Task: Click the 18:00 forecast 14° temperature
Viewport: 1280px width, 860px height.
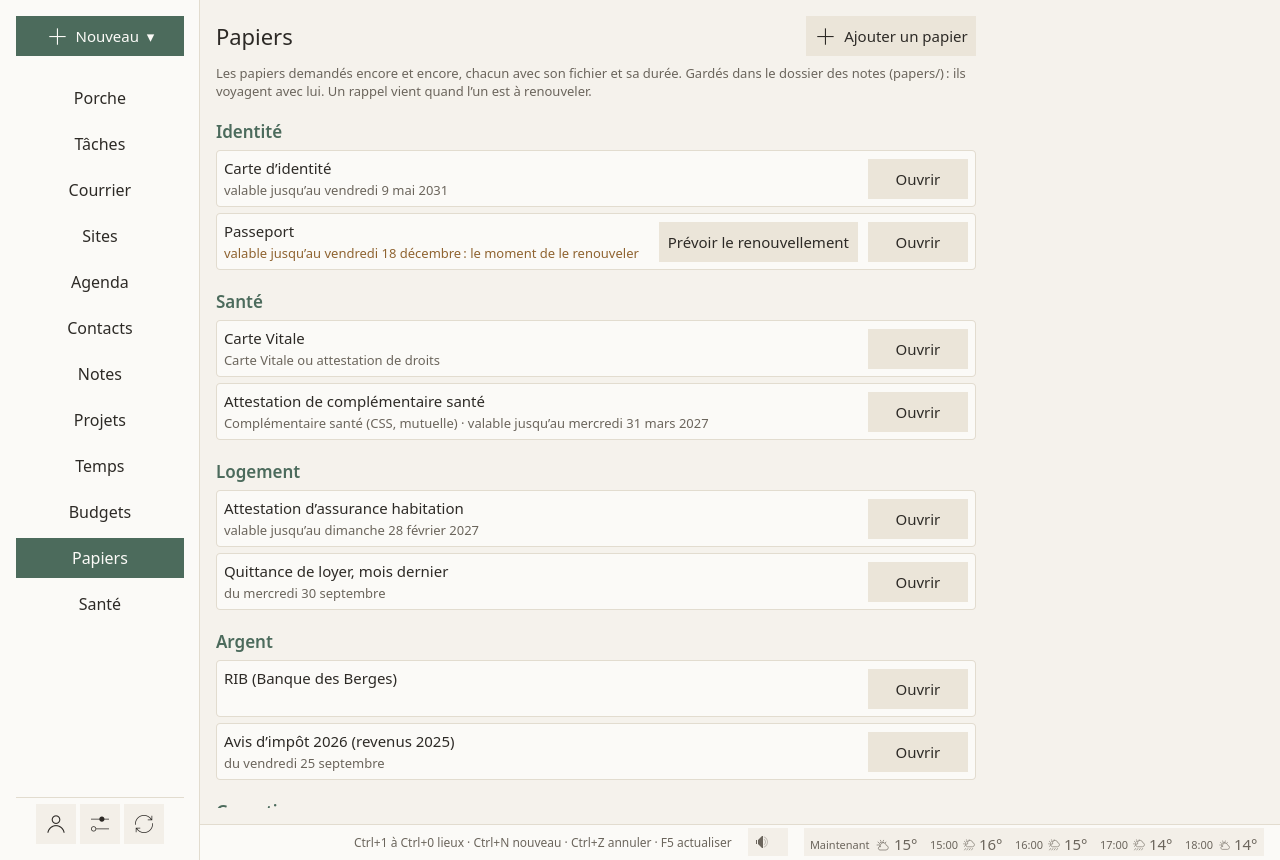Action: coord(1246,845)
